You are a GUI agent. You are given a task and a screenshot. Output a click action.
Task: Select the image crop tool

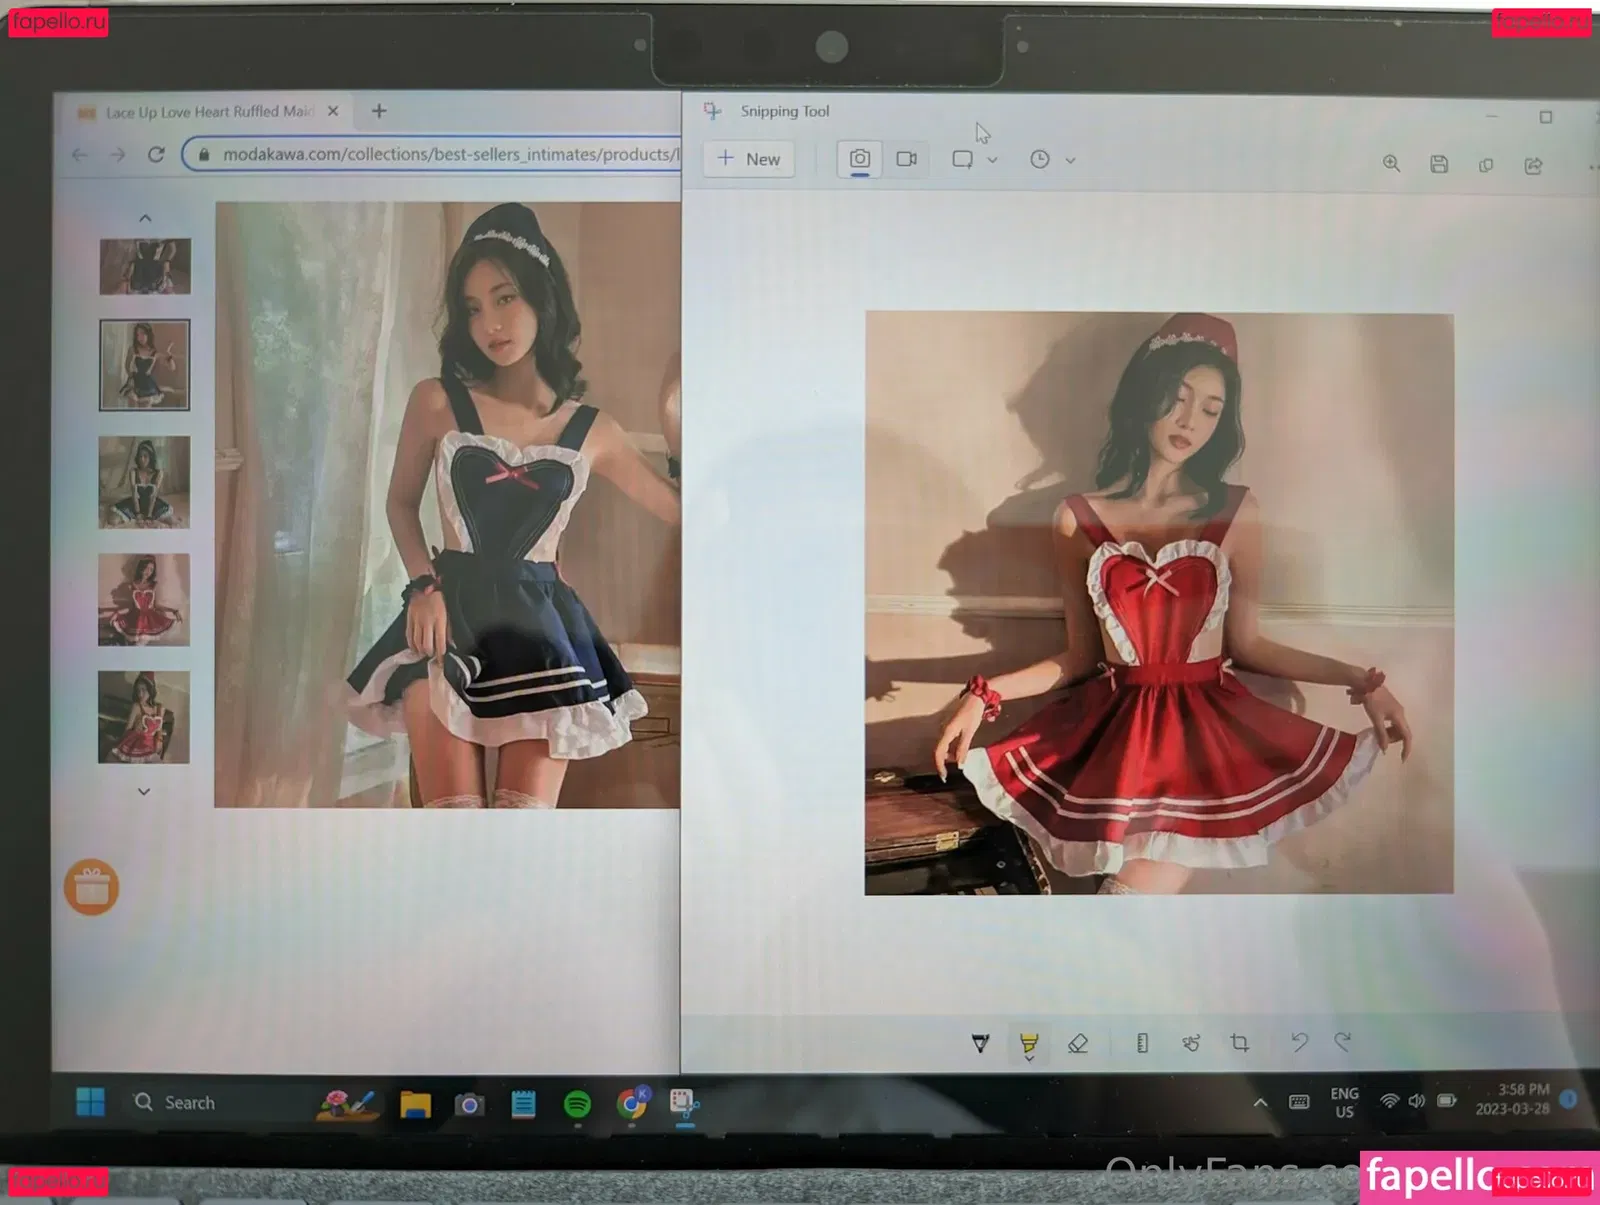point(1240,1043)
